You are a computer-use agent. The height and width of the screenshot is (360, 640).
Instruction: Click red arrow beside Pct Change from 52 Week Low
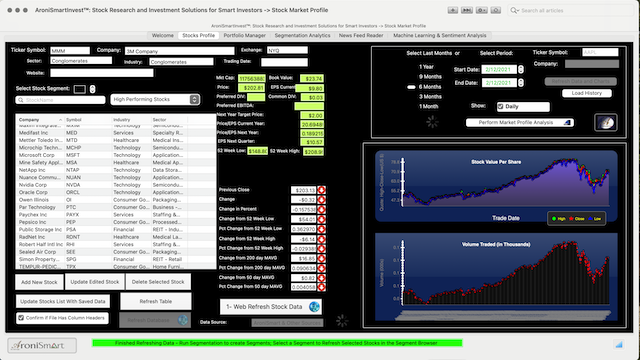point(322,229)
